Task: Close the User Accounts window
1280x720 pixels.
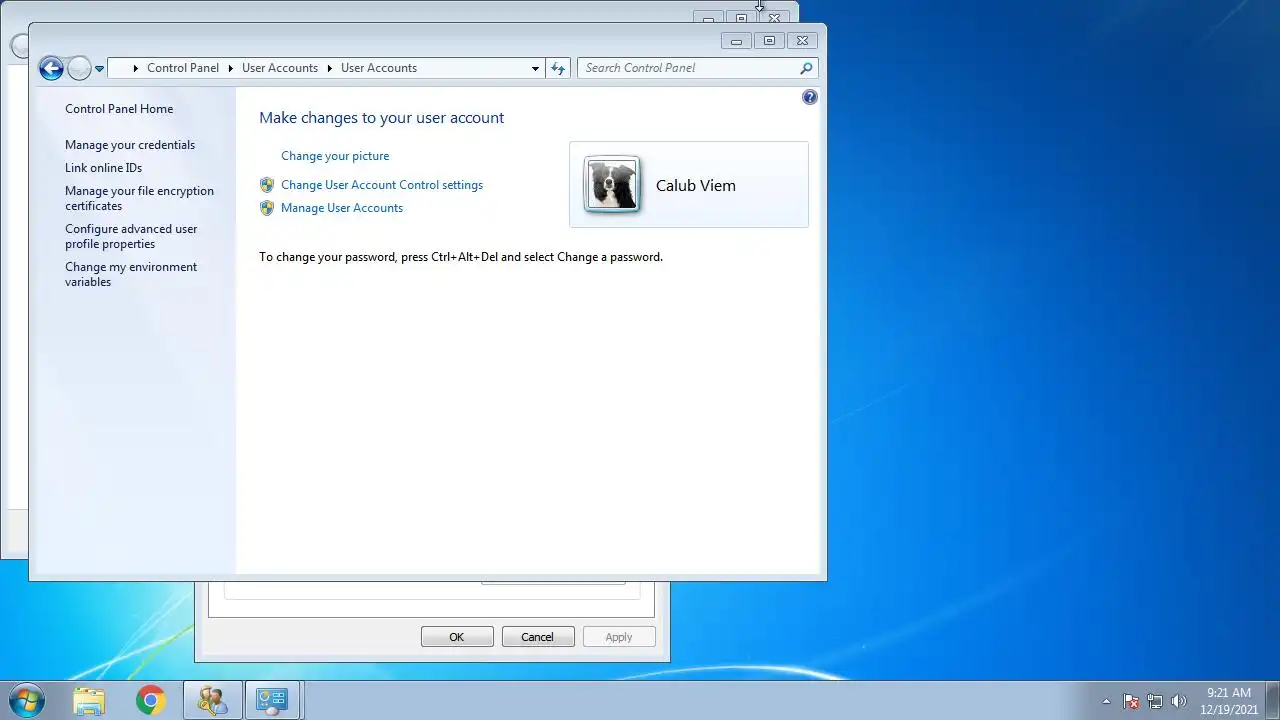Action: coord(802,41)
